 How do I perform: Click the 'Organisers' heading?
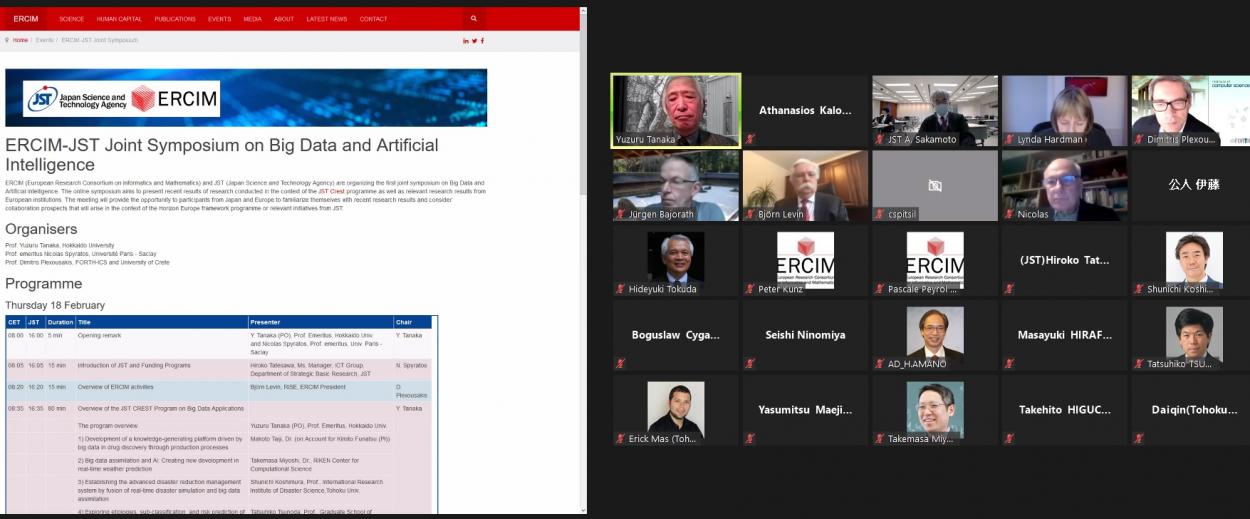(41, 229)
